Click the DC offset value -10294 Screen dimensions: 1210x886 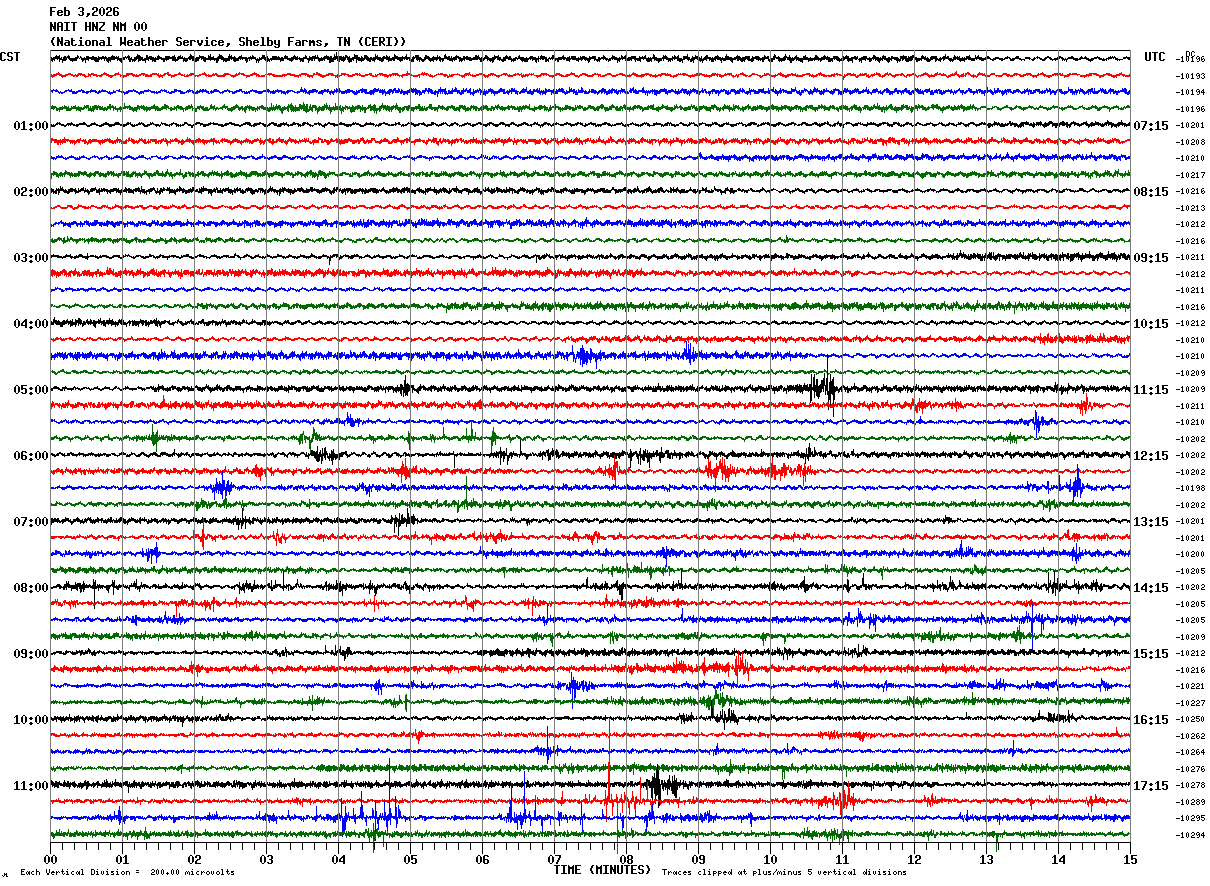tap(1191, 835)
